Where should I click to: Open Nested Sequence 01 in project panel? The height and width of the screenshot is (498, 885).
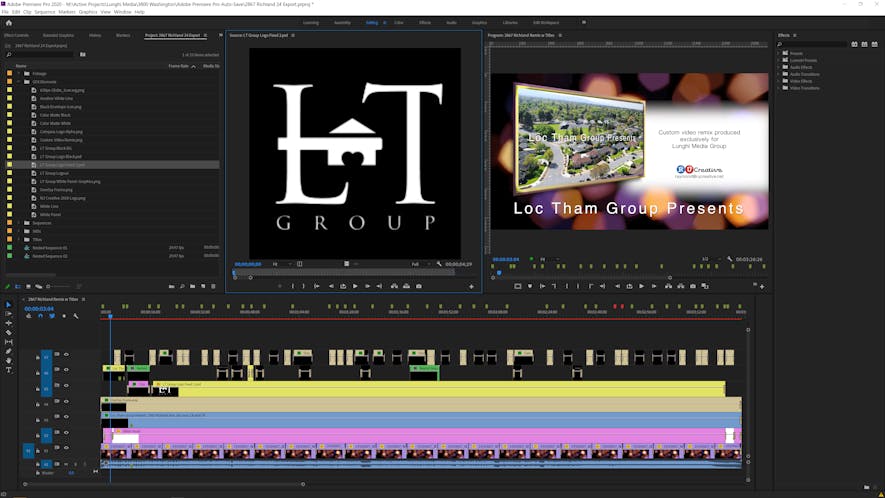coord(50,247)
